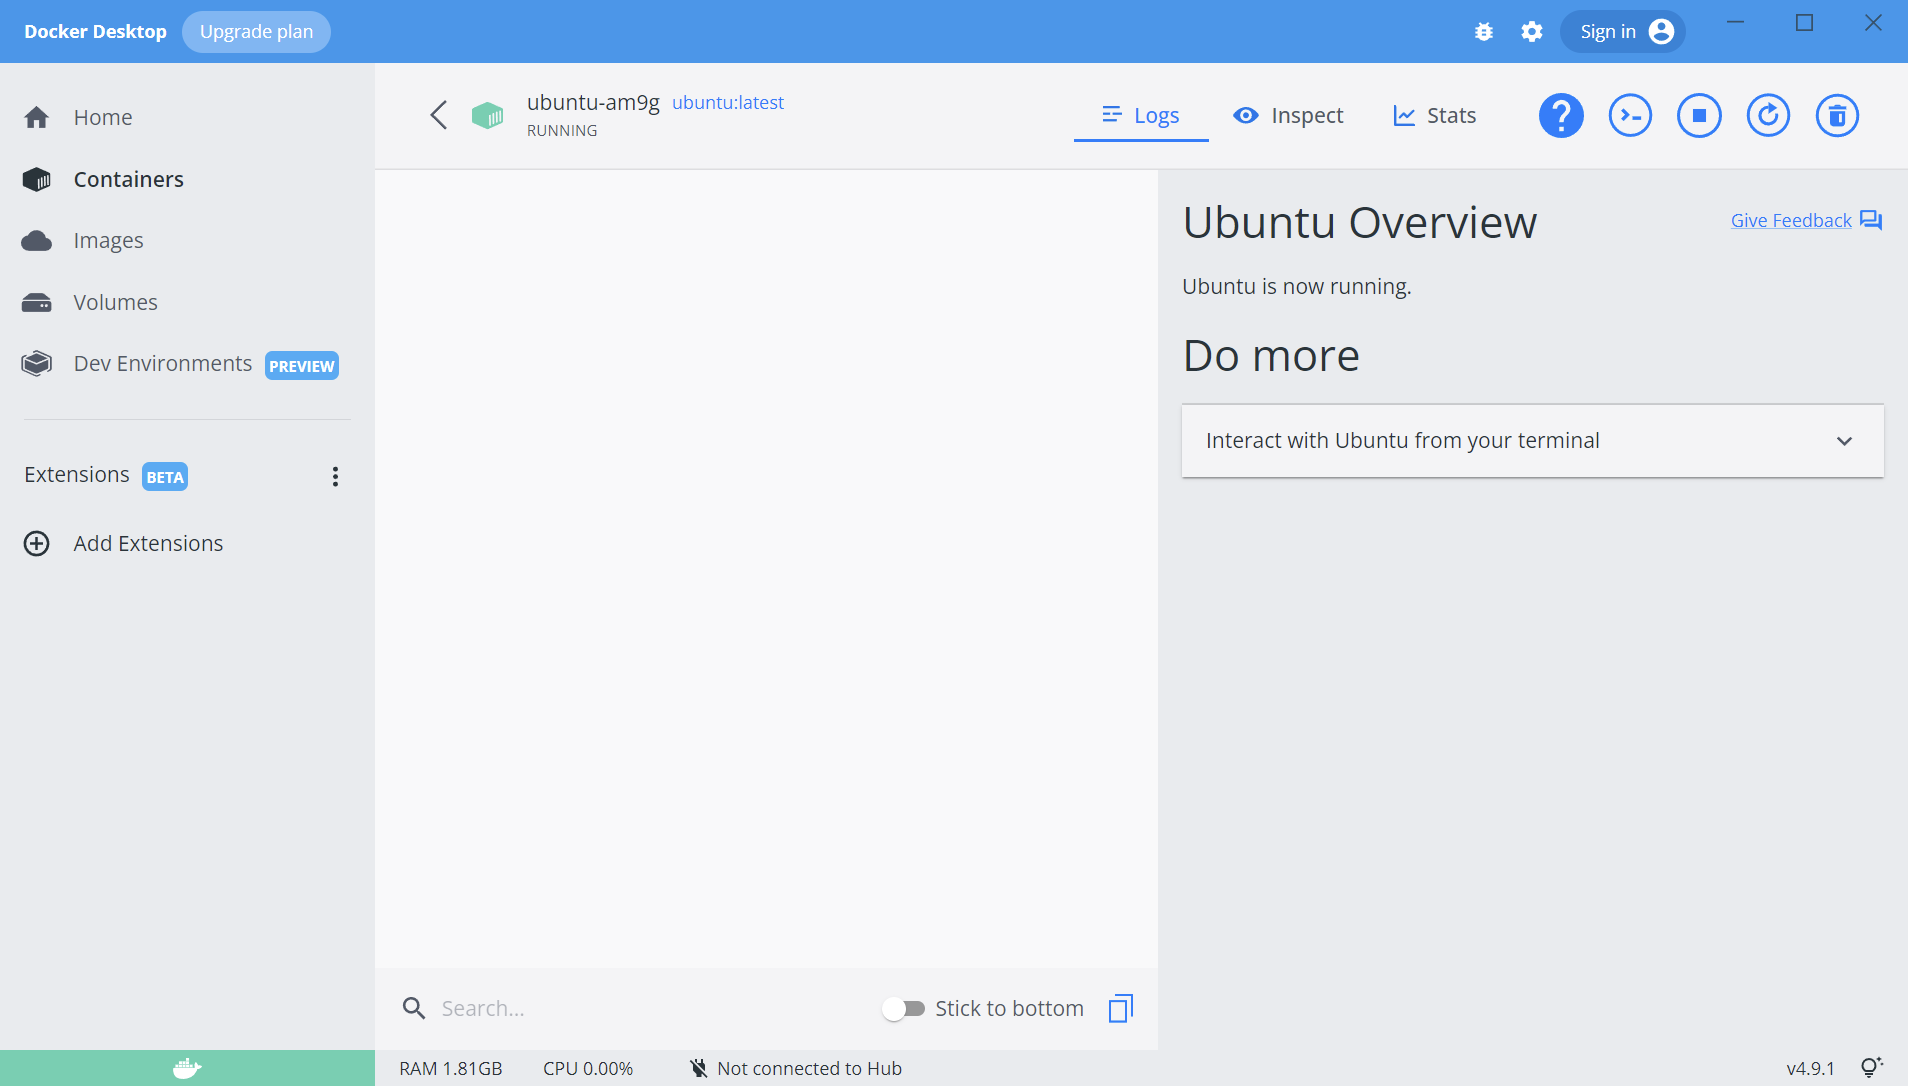Report a bug via the whale bug icon
The height and width of the screenshot is (1086, 1908).
(x=1484, y=31)
